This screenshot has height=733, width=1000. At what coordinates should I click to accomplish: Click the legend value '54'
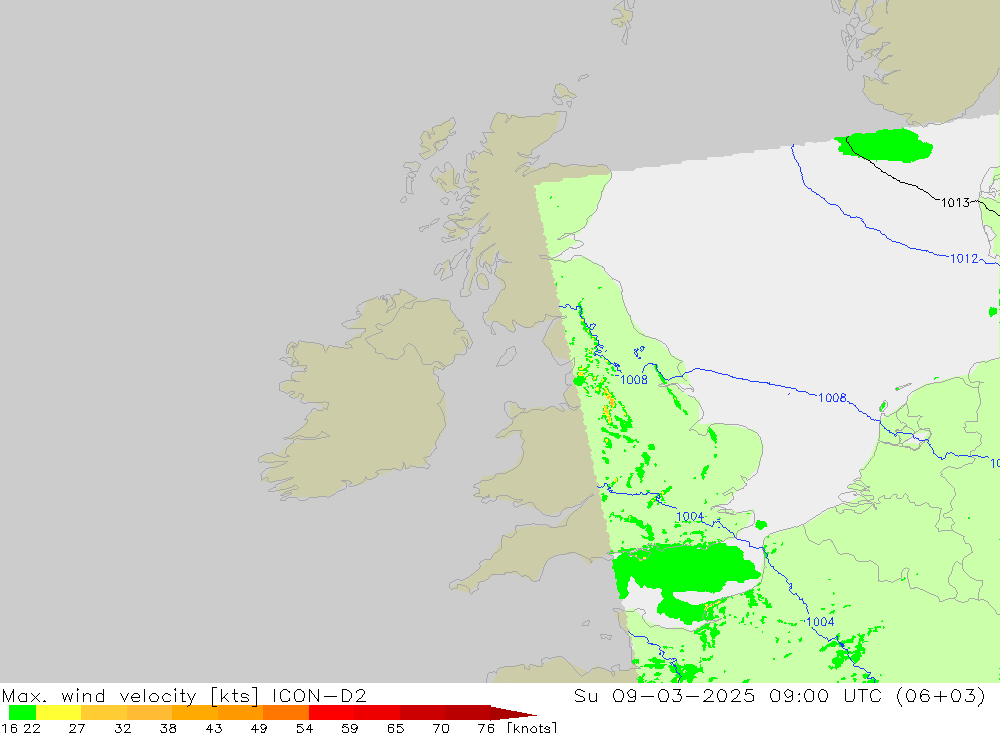tap(304, 728)
